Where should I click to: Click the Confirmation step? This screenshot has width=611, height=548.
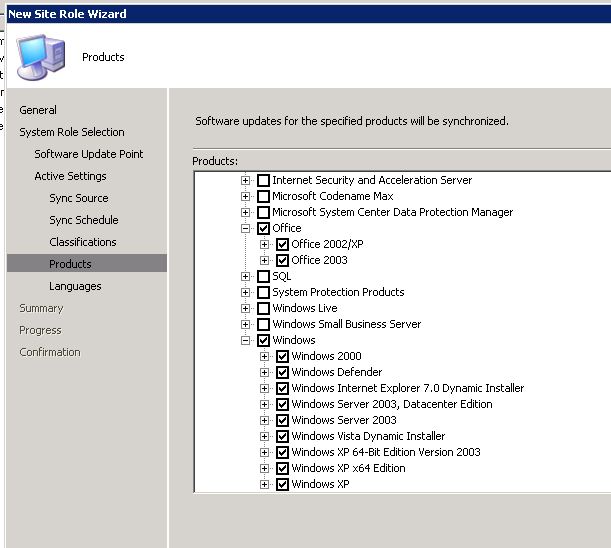coord(49,352)
